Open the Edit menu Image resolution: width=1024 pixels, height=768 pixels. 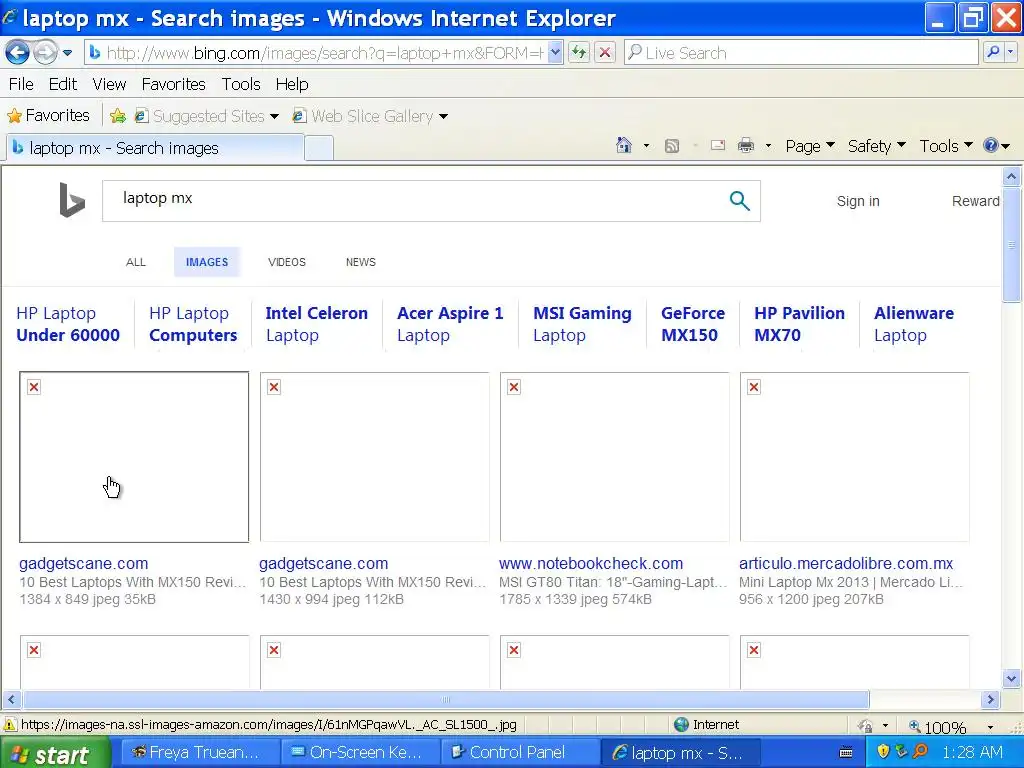[x=63, y=84]
